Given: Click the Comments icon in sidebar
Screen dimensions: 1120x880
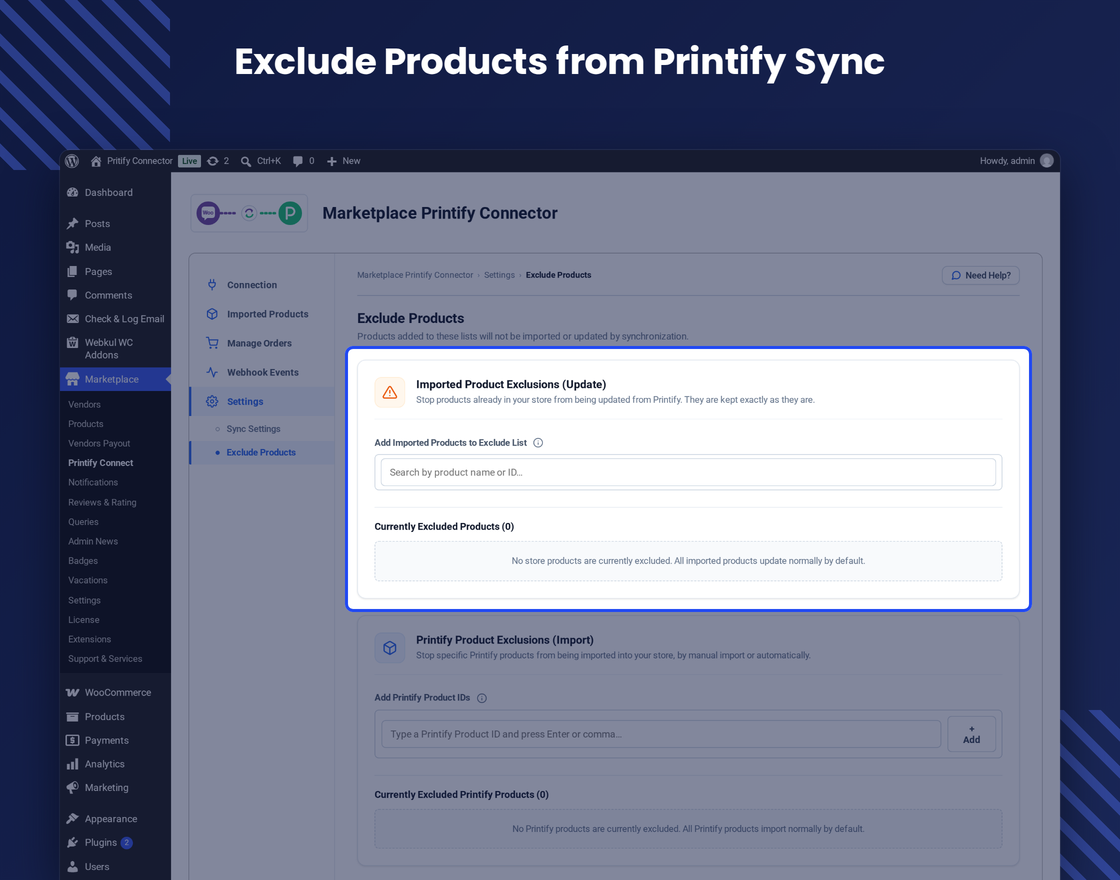Looking at the screenshot, I should pos(72,295).
